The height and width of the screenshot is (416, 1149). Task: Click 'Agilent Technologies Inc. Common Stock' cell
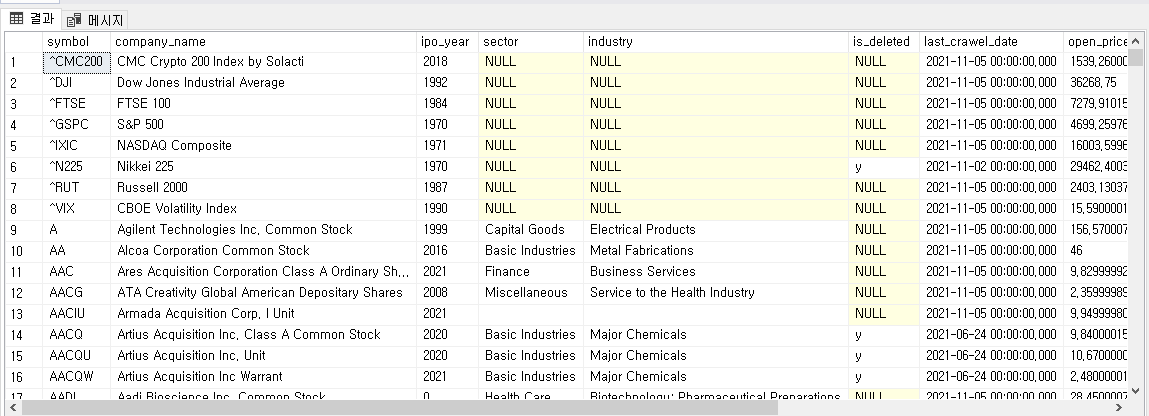pyautogui.click(x=264, y=230)
